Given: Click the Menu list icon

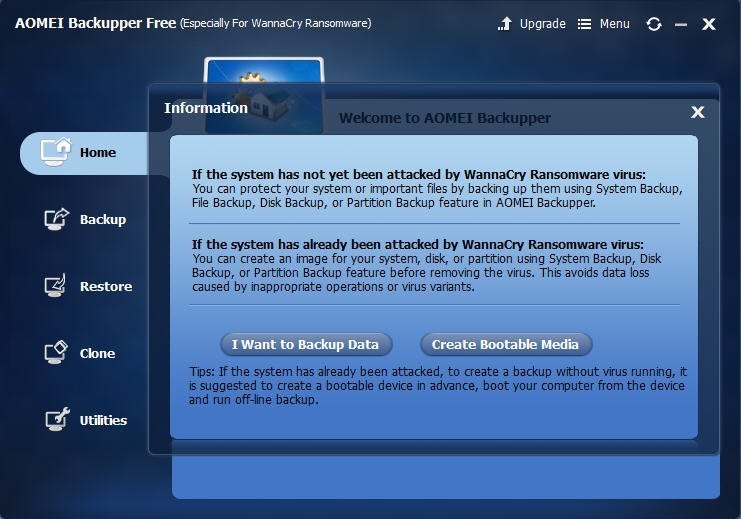Looking at the screenshot, I should pos(584,24).
